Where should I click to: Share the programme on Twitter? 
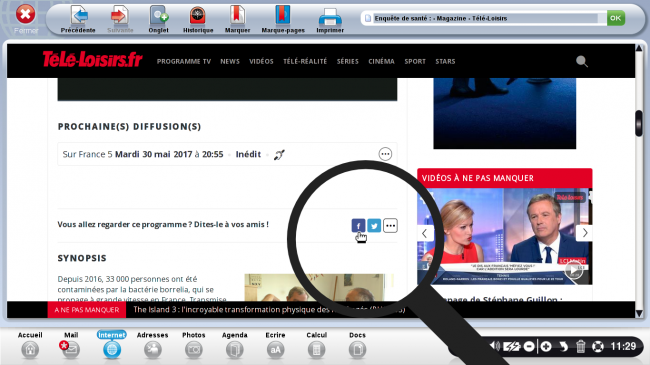(x=374, y=226)
